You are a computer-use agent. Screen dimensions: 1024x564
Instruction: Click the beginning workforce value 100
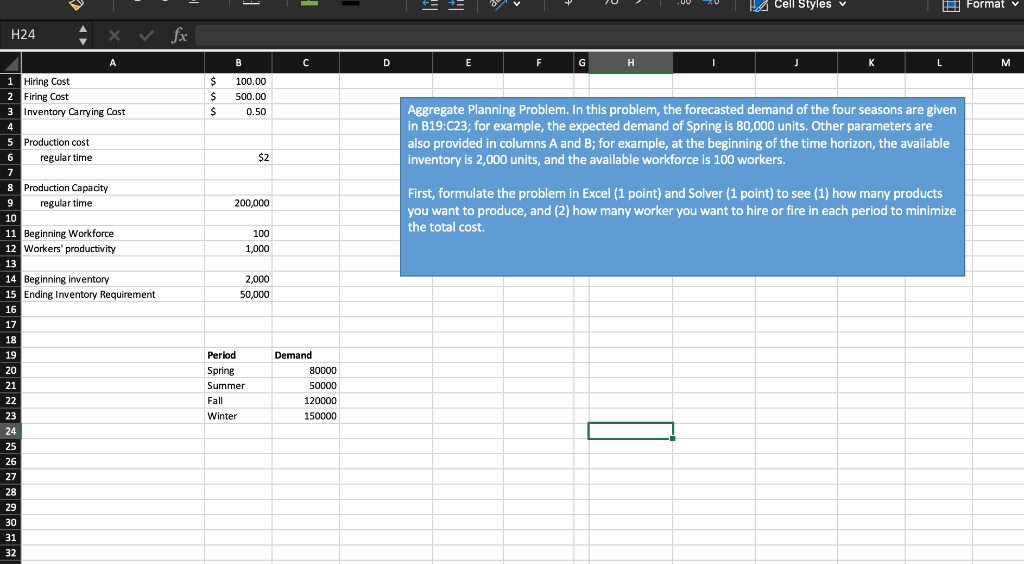click(x=238, y=234)
